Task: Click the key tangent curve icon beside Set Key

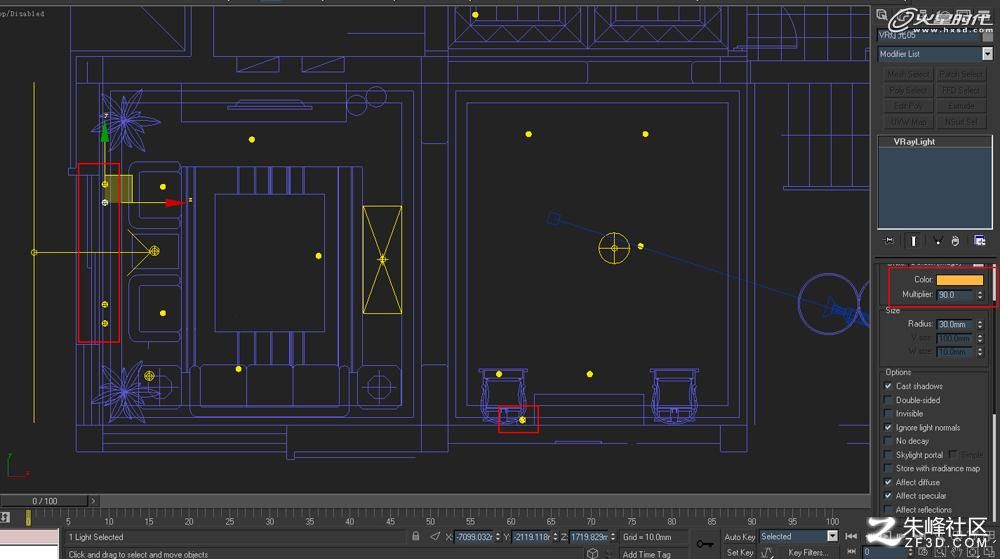Action: point(767,553)
